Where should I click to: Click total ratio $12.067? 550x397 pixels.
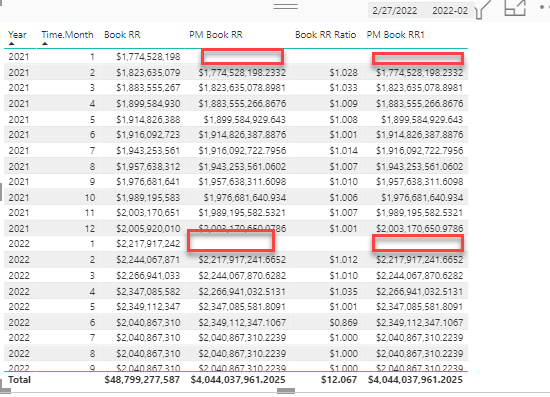(339, 380)
